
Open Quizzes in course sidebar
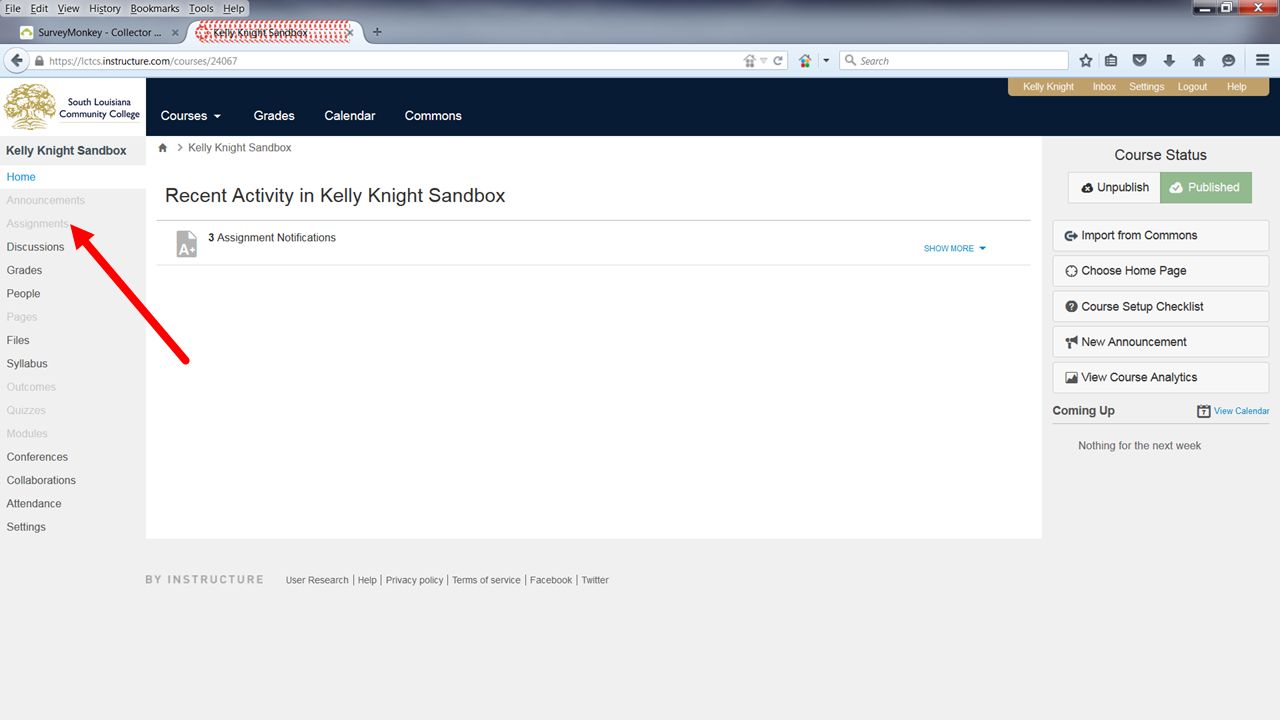[x=26, y=411]
